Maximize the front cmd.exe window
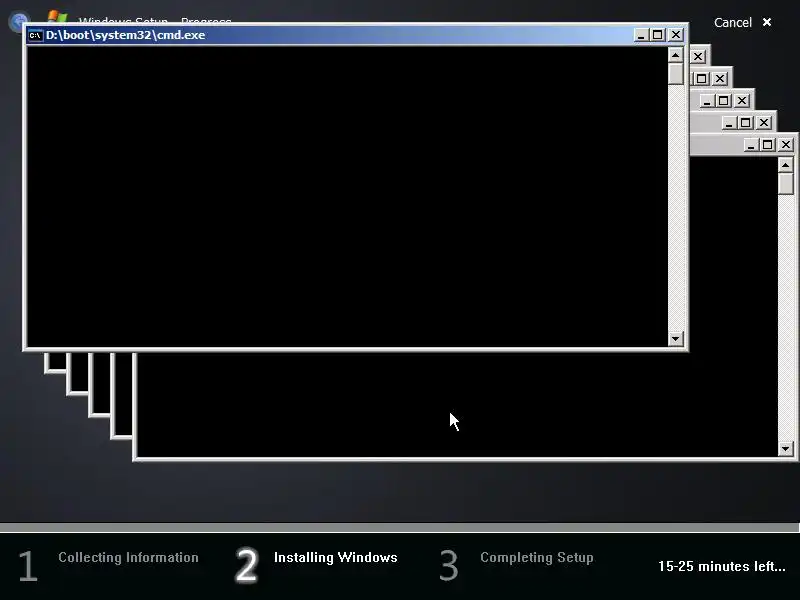Screen dimensions: 800x600 (658, 35)
